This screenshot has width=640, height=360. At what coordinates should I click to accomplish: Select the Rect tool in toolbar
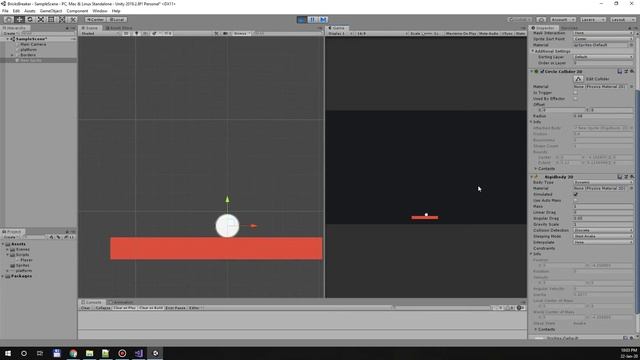tap(51, 19)
